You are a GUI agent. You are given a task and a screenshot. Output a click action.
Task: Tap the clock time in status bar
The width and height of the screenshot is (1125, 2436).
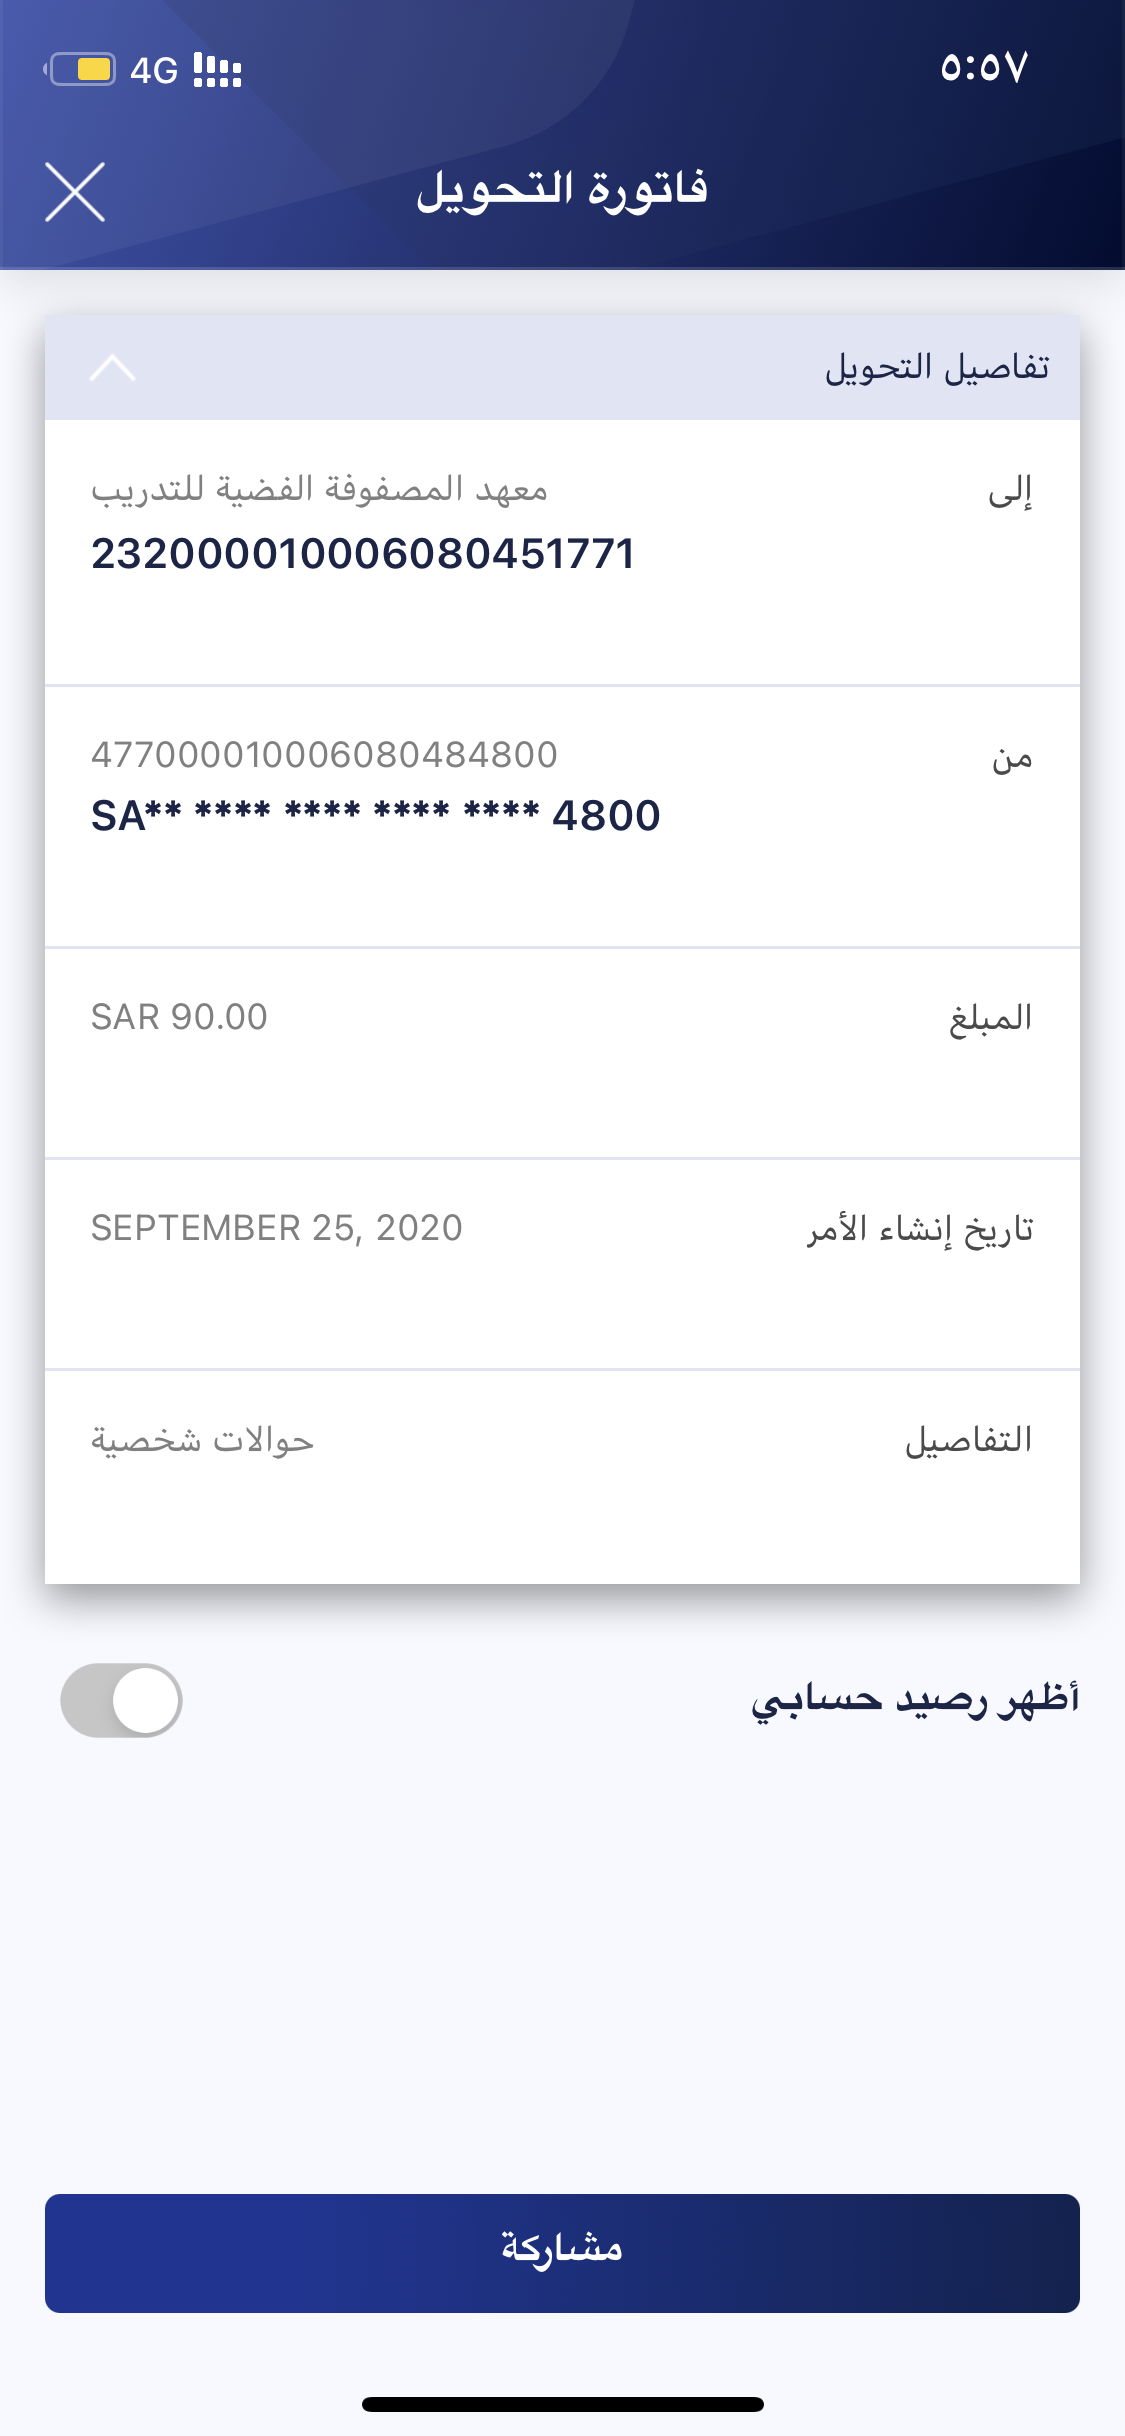tap(984, 68)
